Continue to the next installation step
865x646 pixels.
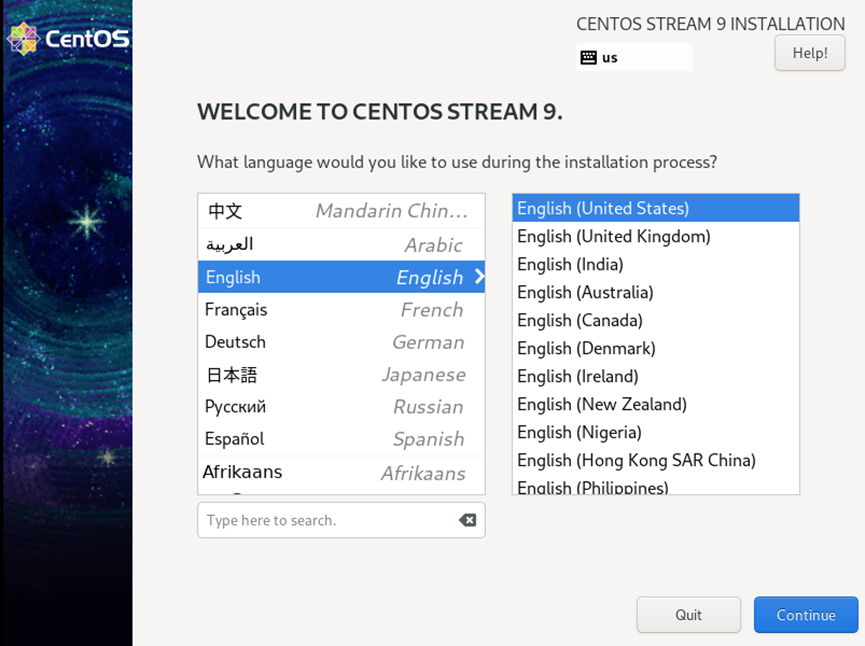[x=806, y=615]
